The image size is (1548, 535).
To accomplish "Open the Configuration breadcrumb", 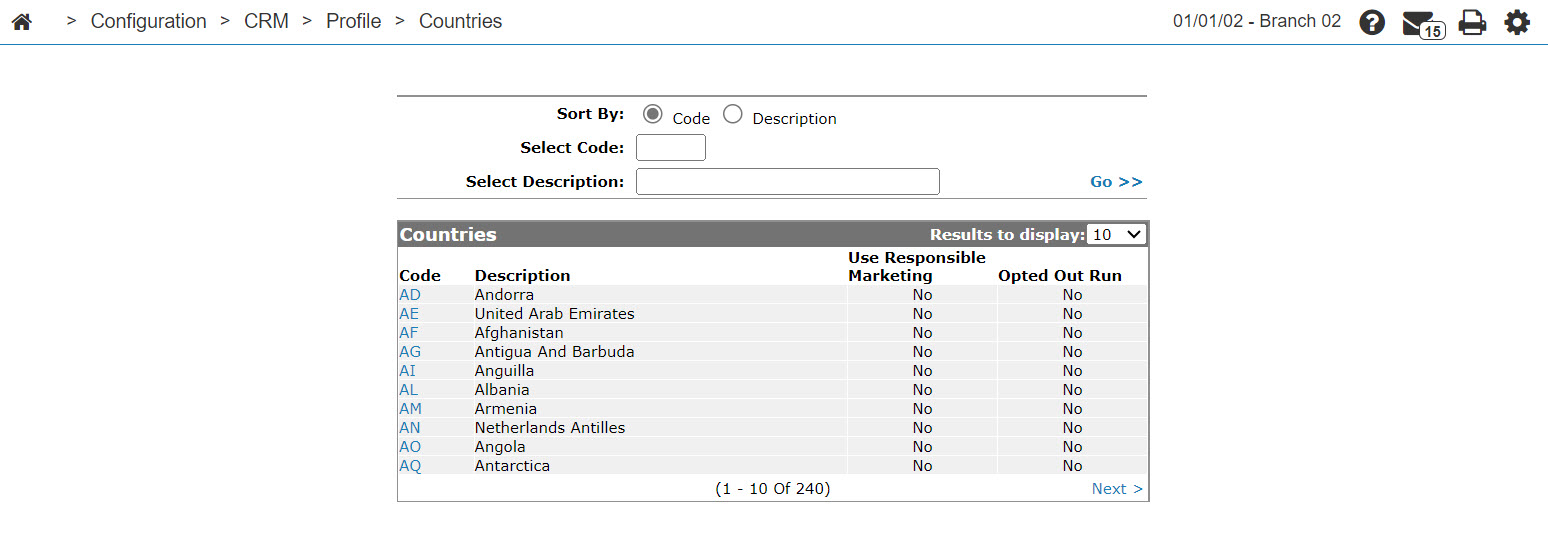I will point(148,21).
